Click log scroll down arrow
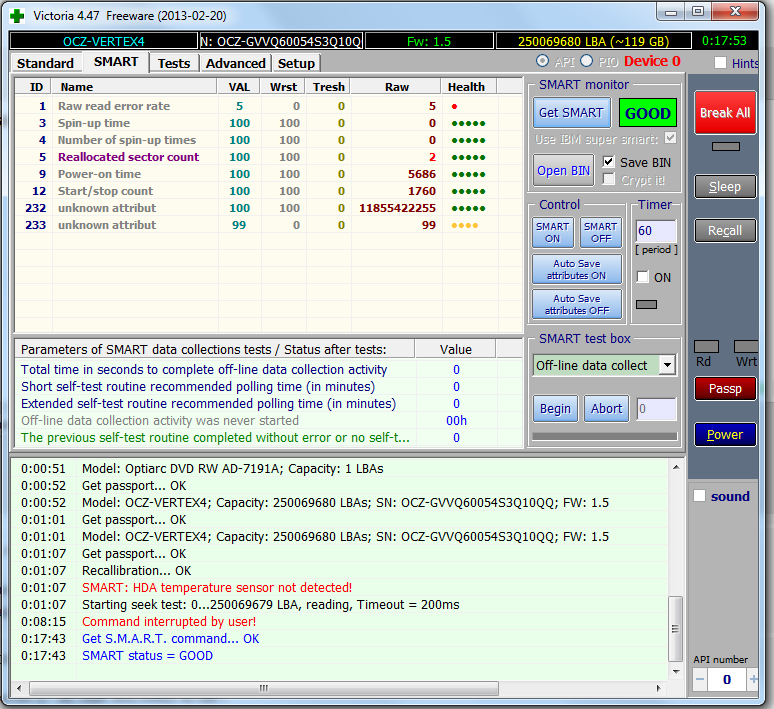 (676, 671)
